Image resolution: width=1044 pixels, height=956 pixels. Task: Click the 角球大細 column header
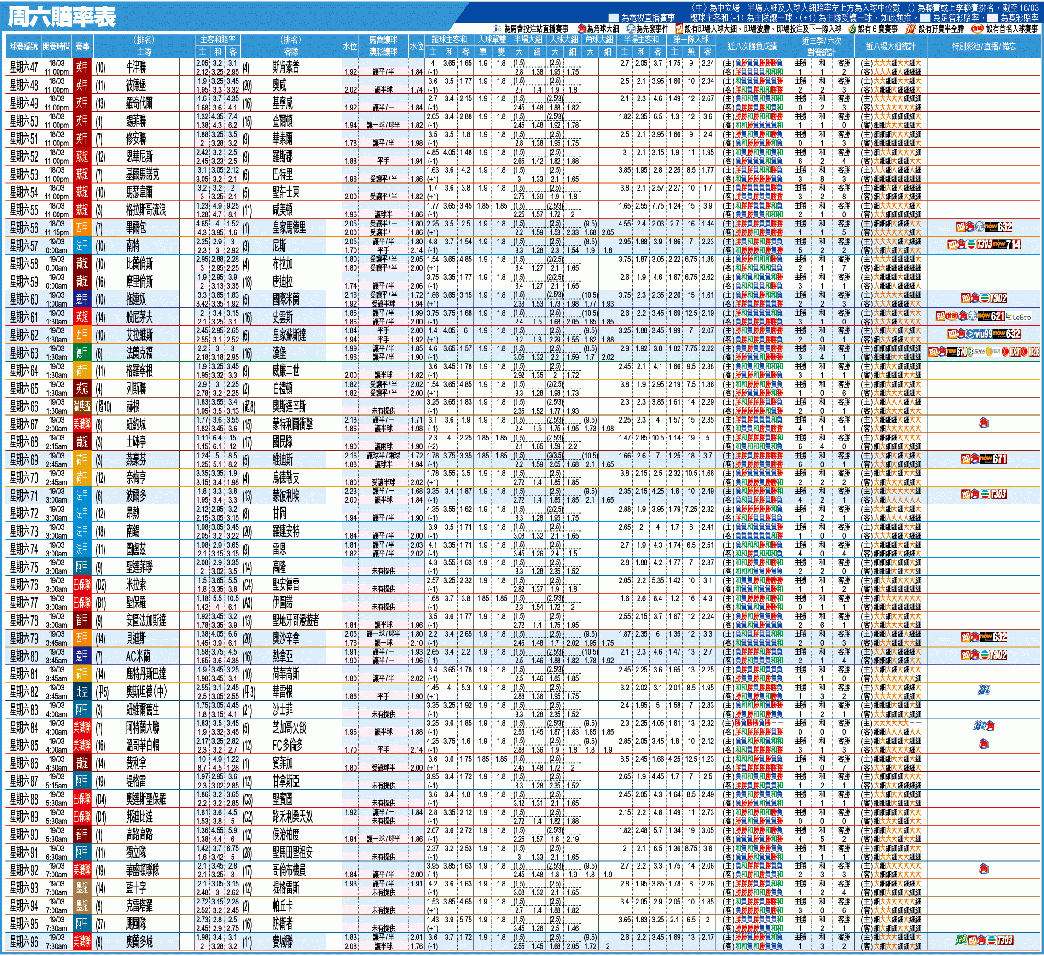click(x=599, y=40)
